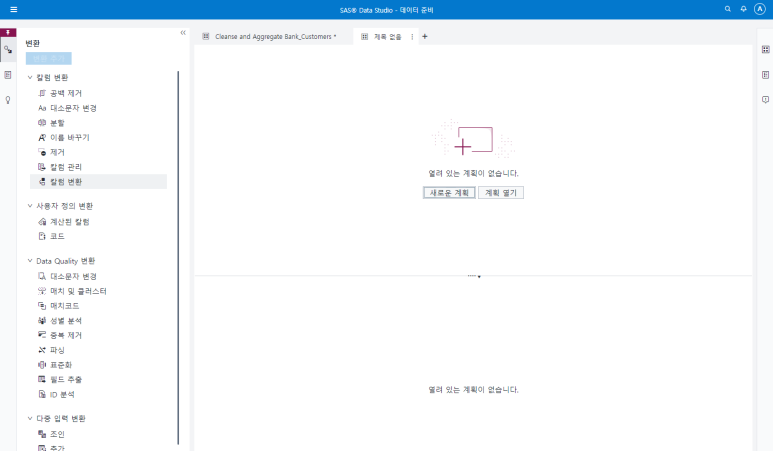Click the 계획 열기 button

tap(501, 193)
